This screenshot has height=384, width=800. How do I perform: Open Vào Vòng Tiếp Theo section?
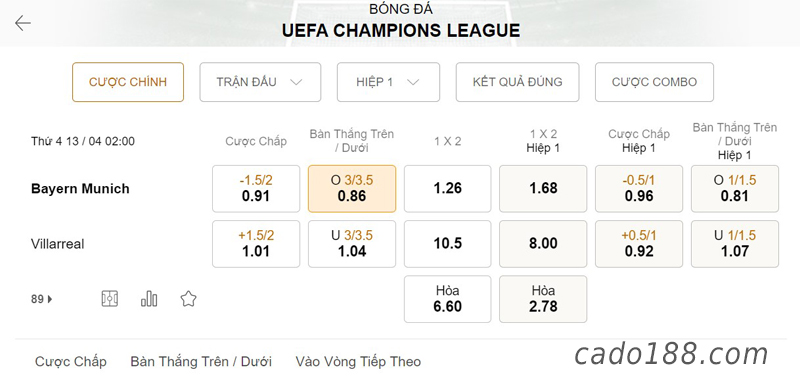point(358,362)
